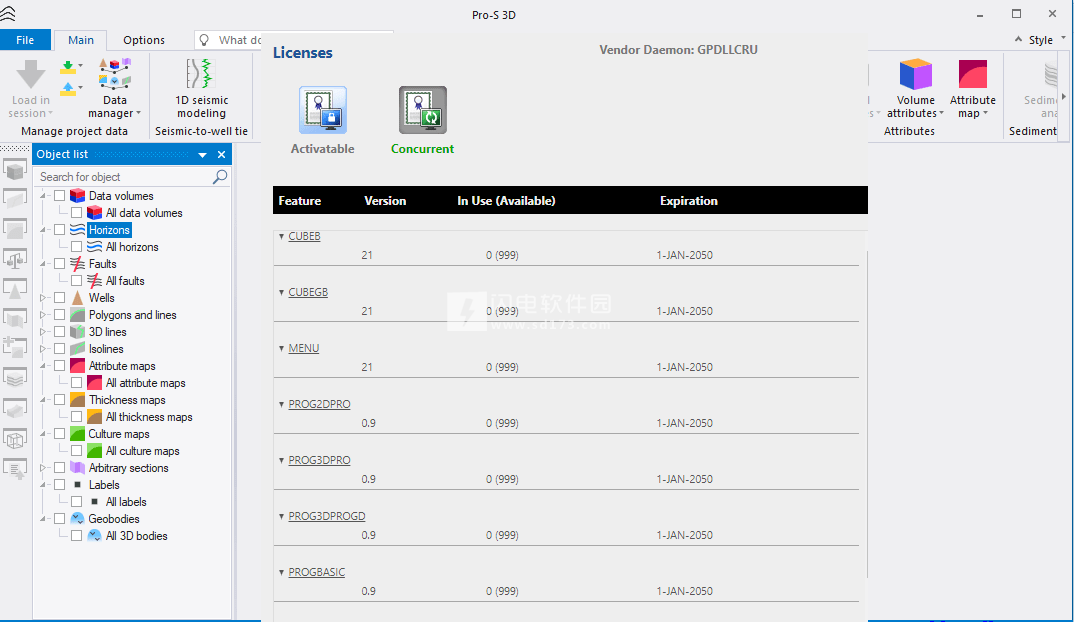
Task: Enable the All thickness maps checkbox
Action: (x=77, y=416)
